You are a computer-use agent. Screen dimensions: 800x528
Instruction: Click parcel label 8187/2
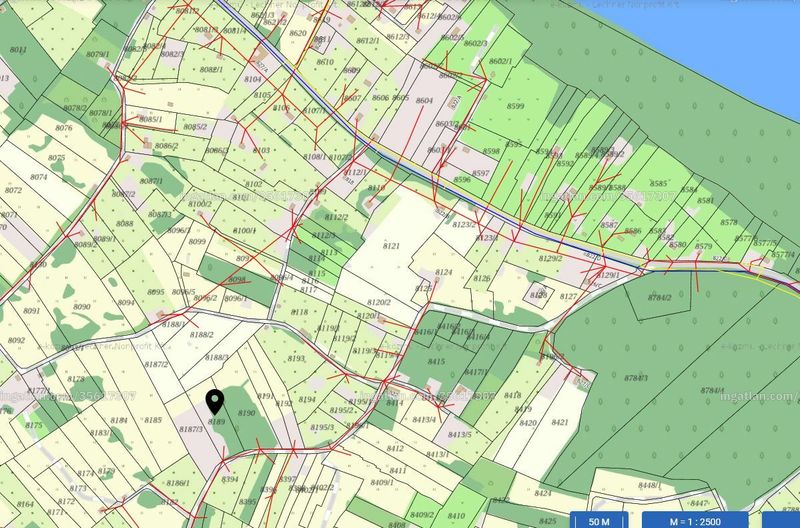156,365
